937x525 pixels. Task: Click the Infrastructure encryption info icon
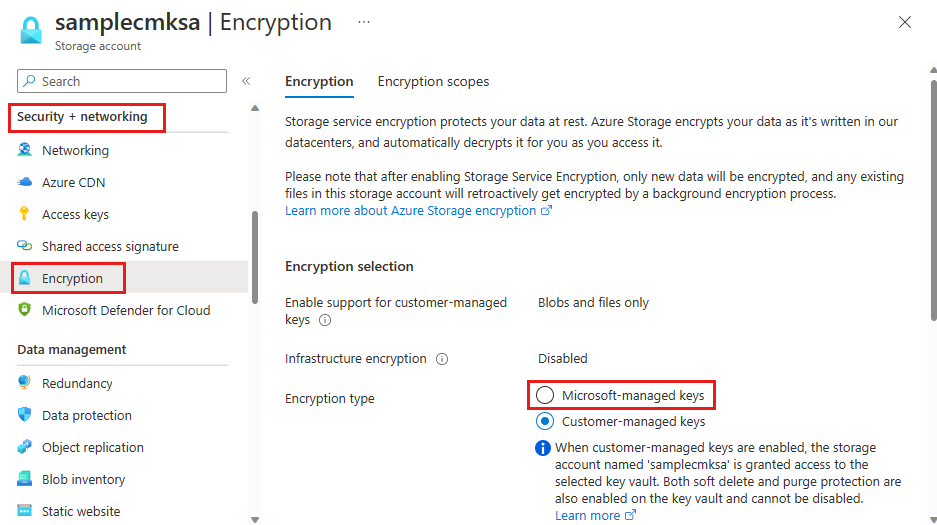point(442,359)
